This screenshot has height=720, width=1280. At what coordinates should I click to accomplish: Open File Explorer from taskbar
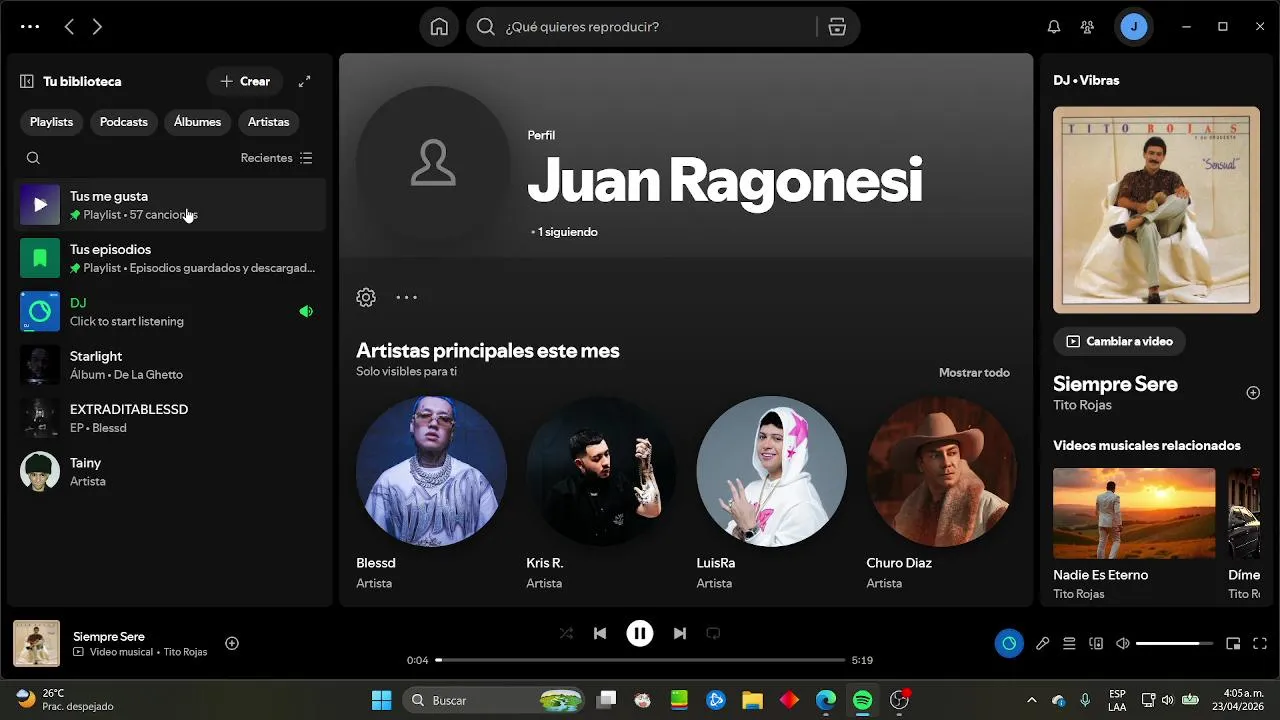click(752, 700)
